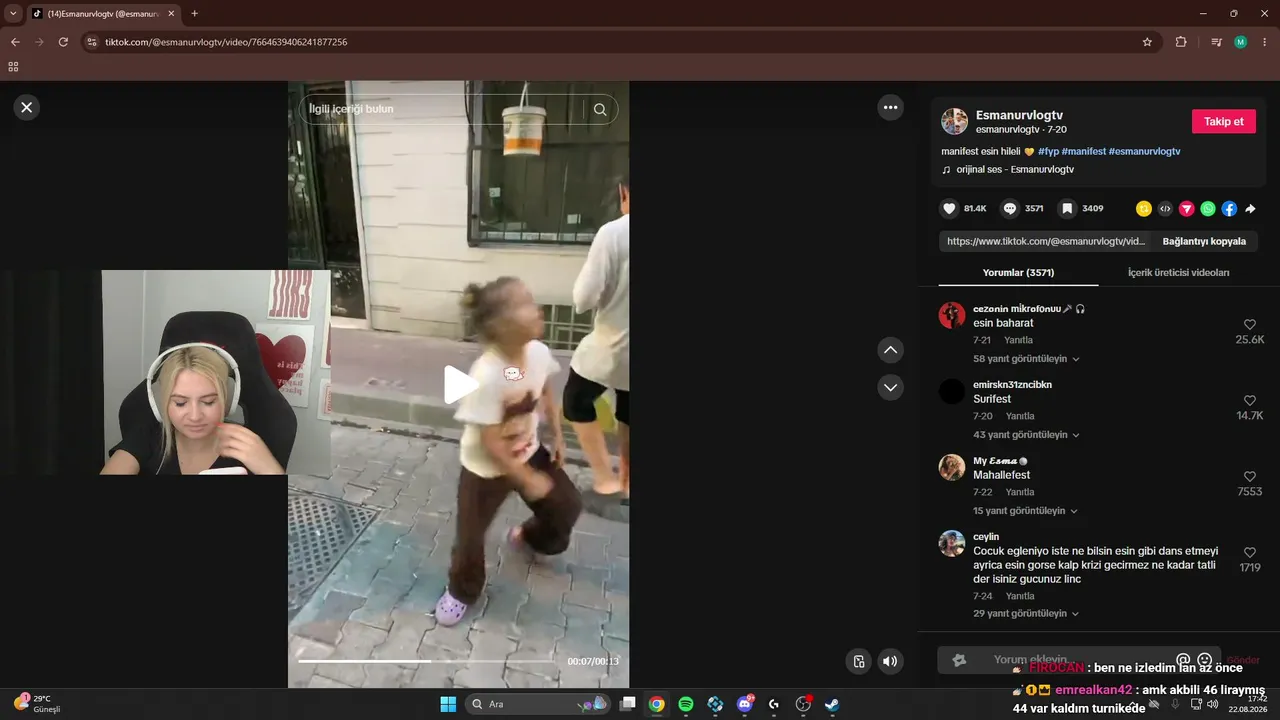This screenshot has width=1280, height=720.
Task: Share the video to WhatsApp
Action: point(1208,209)
